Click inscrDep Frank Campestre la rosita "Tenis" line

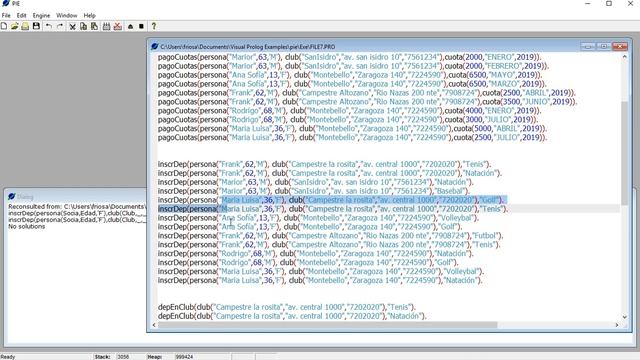coord(324,164)
